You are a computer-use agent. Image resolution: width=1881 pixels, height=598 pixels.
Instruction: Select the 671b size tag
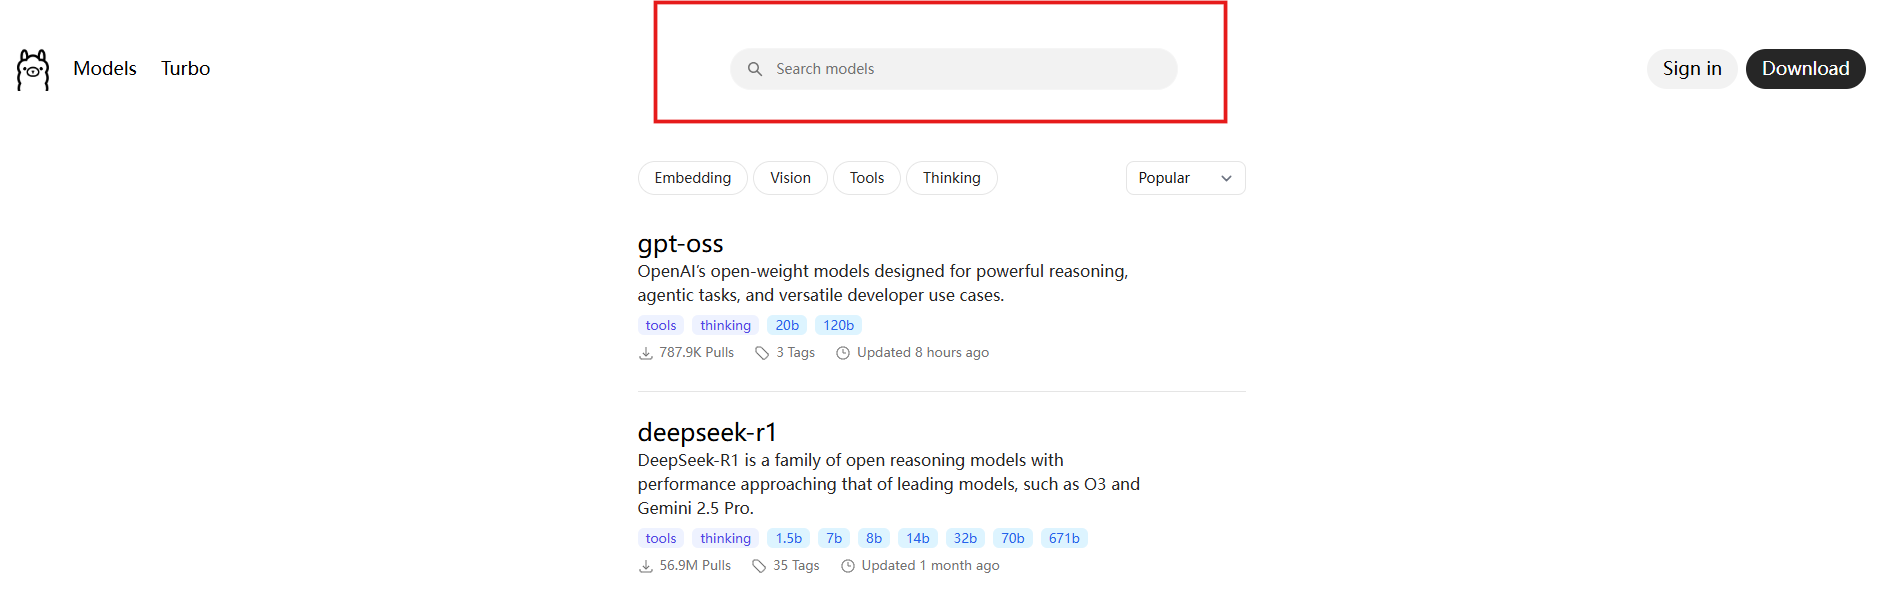coord(1064,538)
